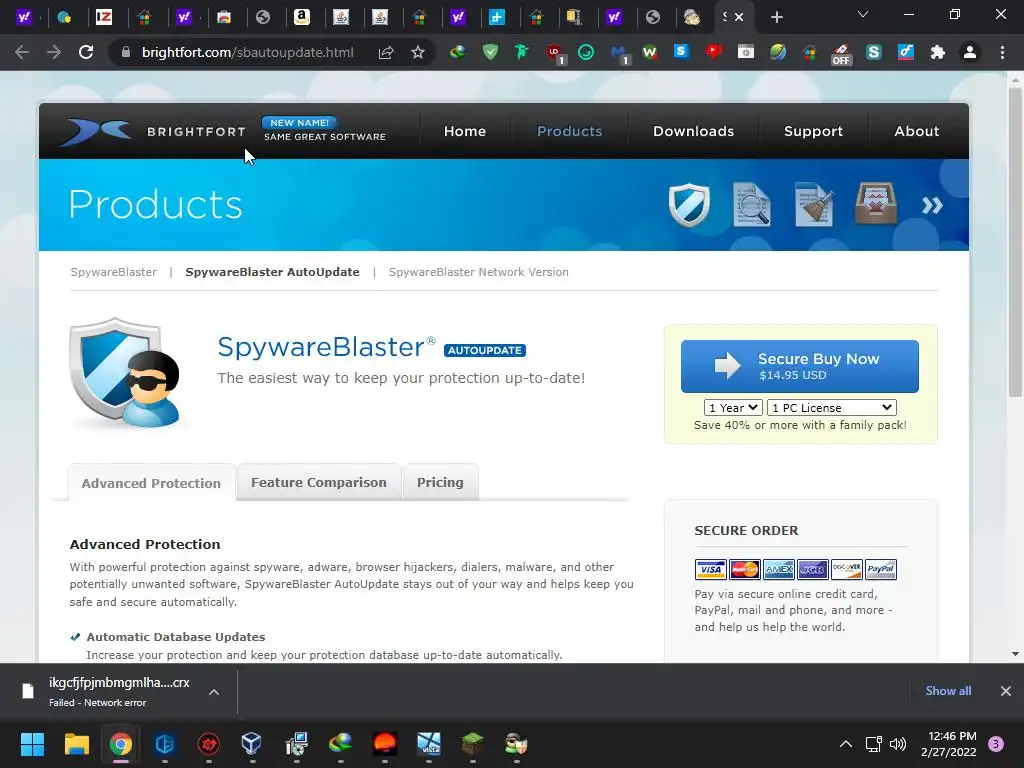Open the Support navigation item
The image size is (1024, 768).
[813, 131]
